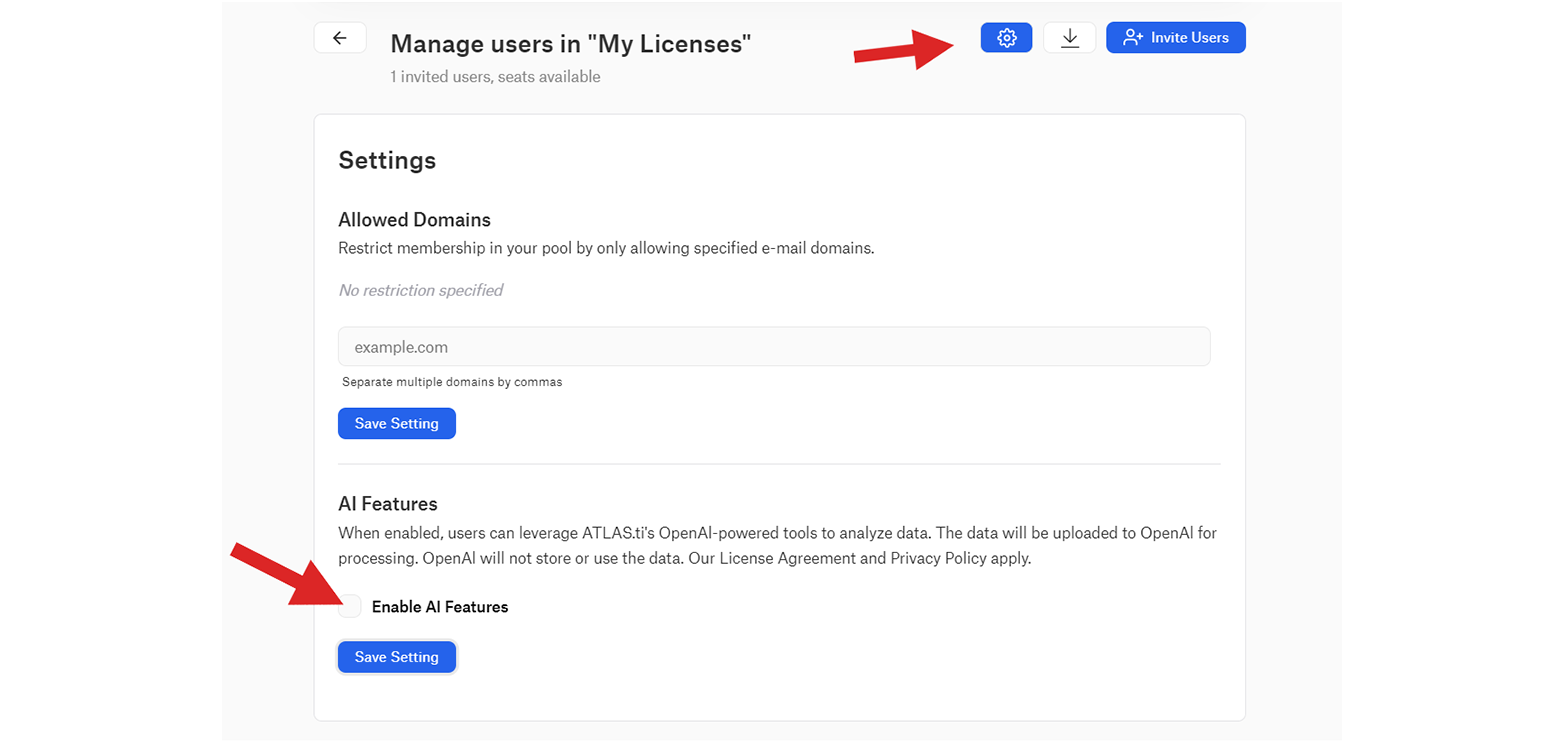Click the download users list icon
This screenshot has height=745, width=1566.
[1069, 38]
